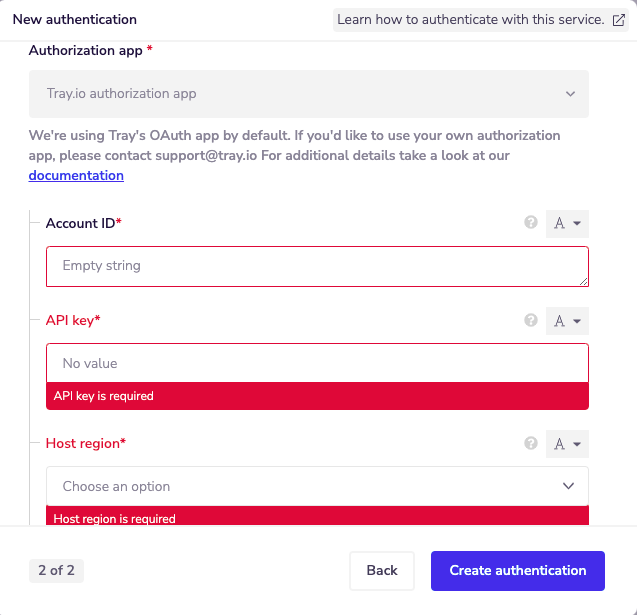637x615 pixels.
Task: Open the API key type selector
Action: click(x=567, y=321)
